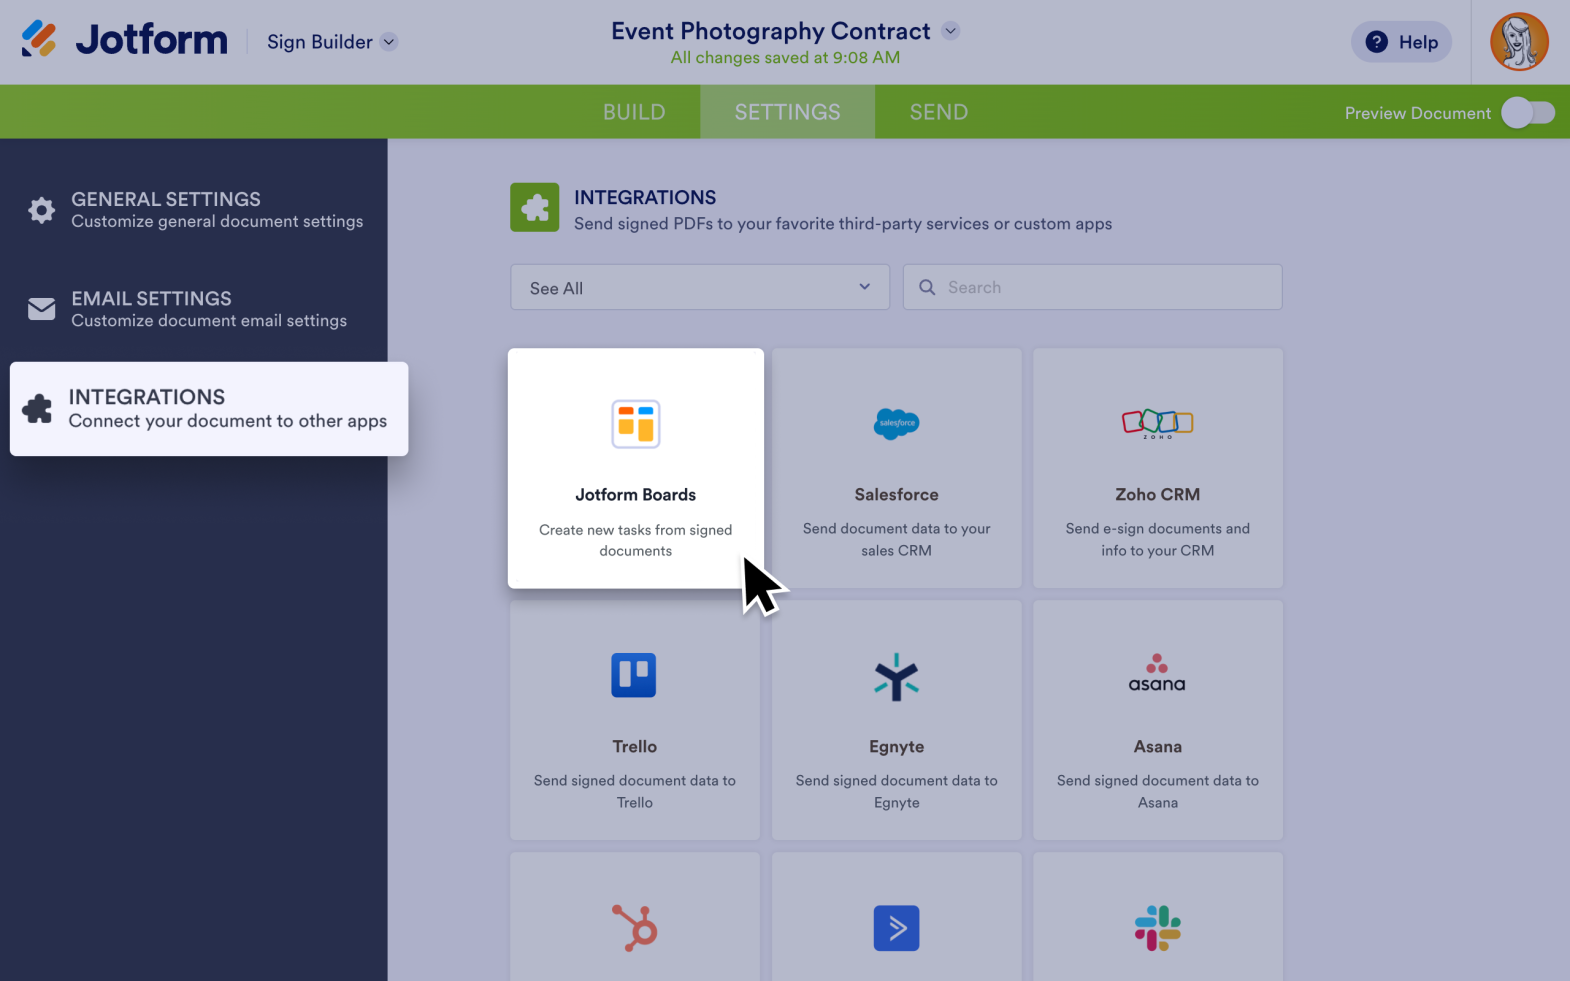Open the Jotform Boards integration title
This screenshot has width=1570, height=981.
[x=636, y=495]
